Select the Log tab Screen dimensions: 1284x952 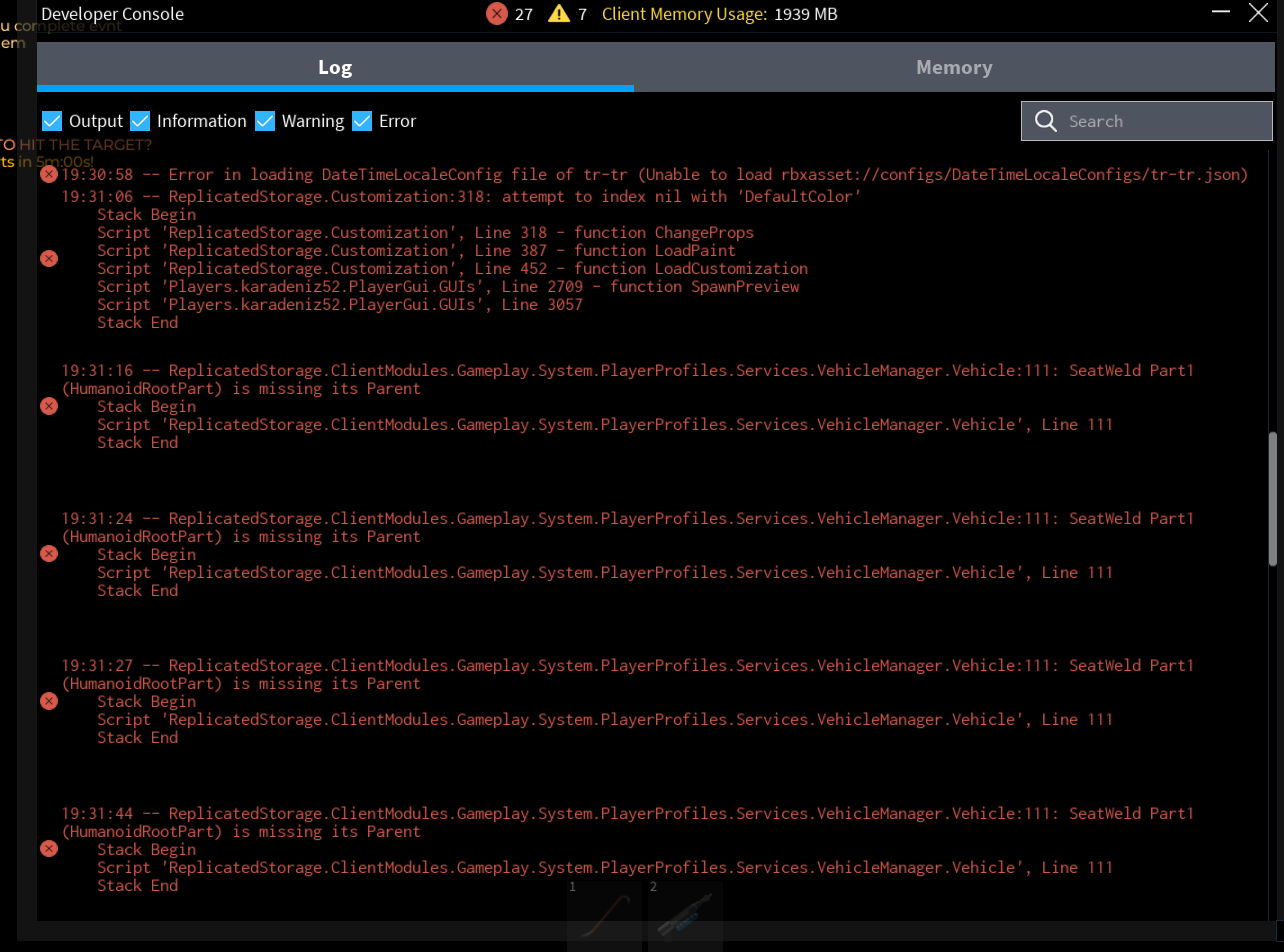[x=335, y=68]
